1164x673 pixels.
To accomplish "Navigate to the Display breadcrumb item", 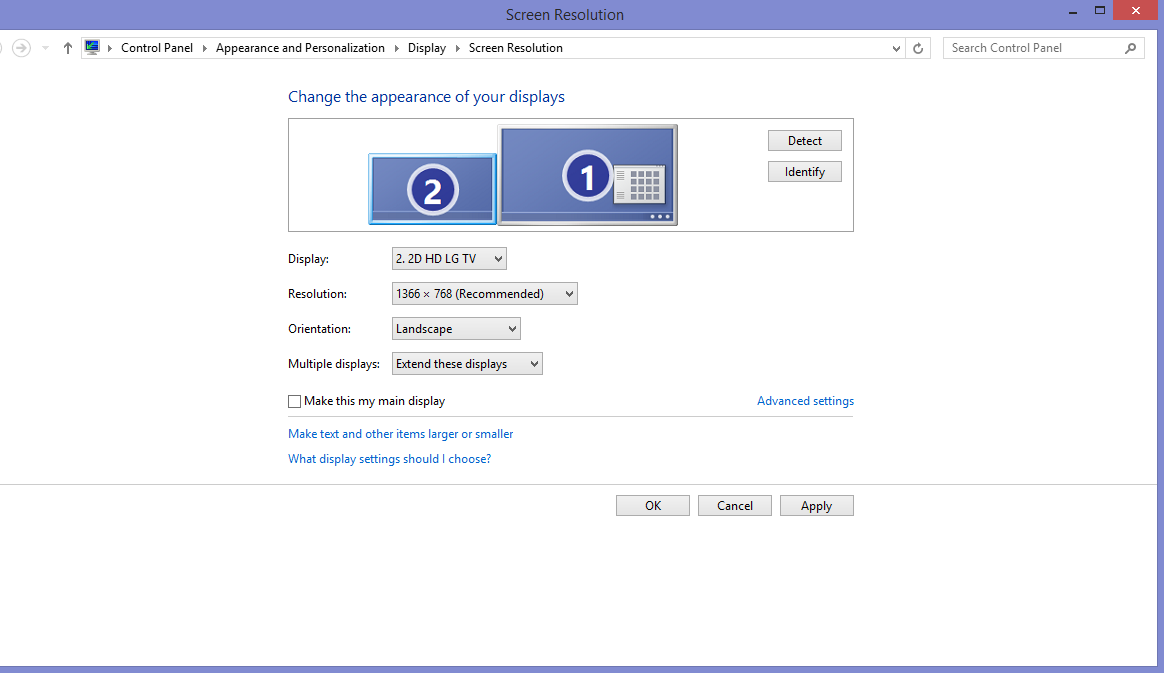I will click(427, 47).
